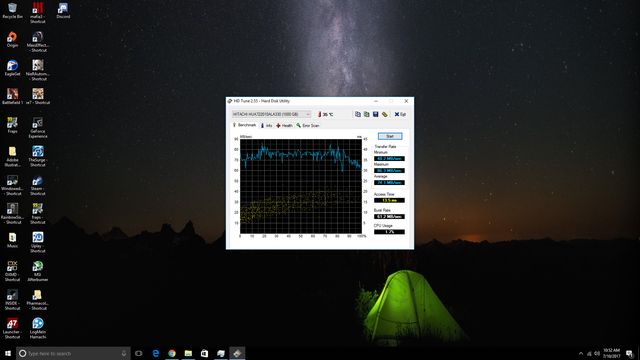
Task: Minimize the HD Tune window
Action: tap(376, 101)
